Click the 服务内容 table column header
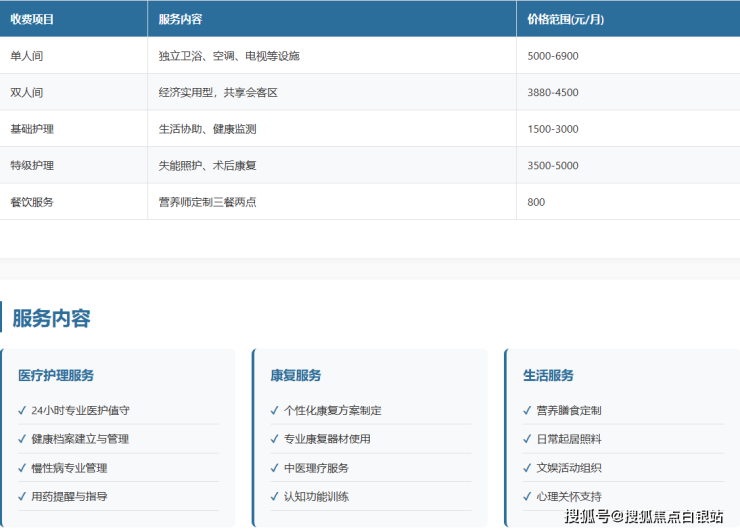Image resolution: width=740 pixels, height=532 pixels. coord(180,19)
